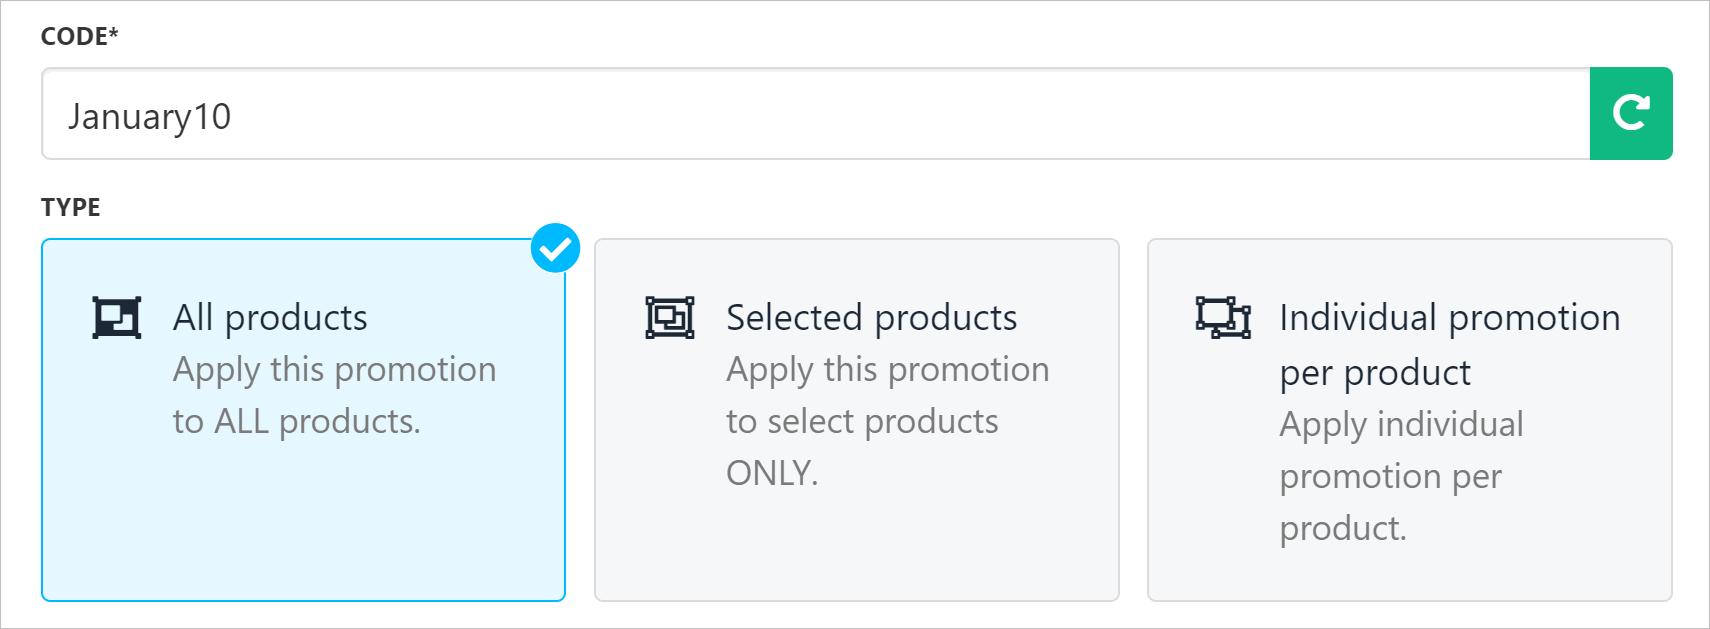Click the Selected products icon
The image size is (1710, 629).
(670, 318)
